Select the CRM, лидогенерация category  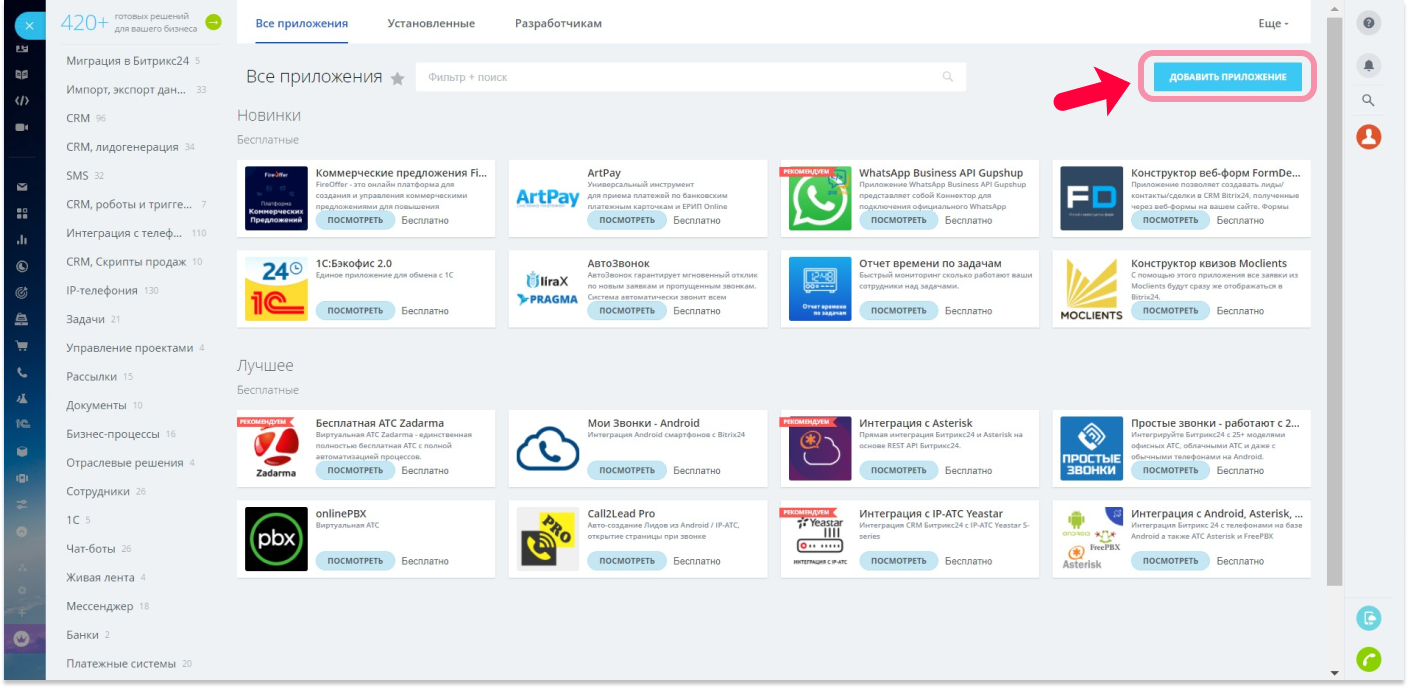pyautogui.click(x=122, y=147)
